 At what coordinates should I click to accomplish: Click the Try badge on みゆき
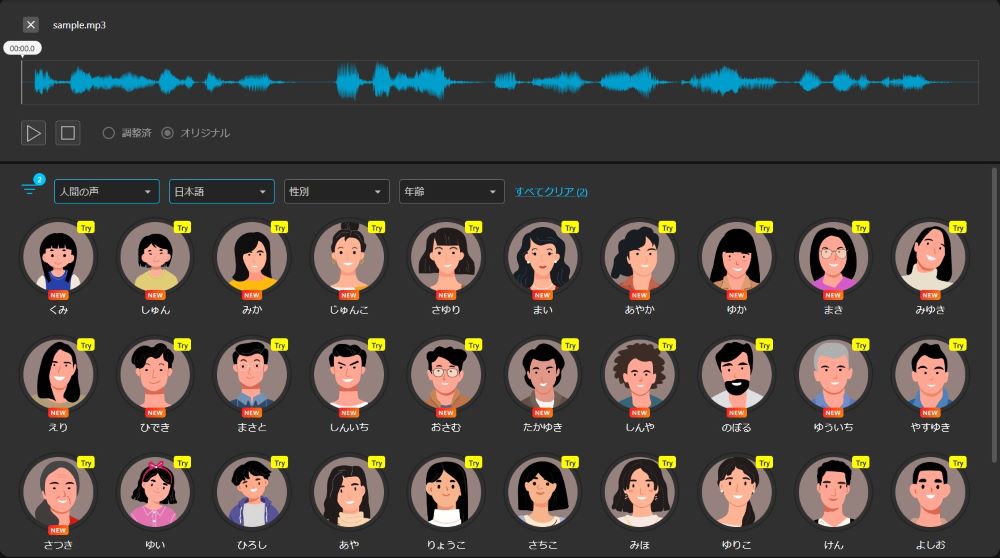click(959, 228)
